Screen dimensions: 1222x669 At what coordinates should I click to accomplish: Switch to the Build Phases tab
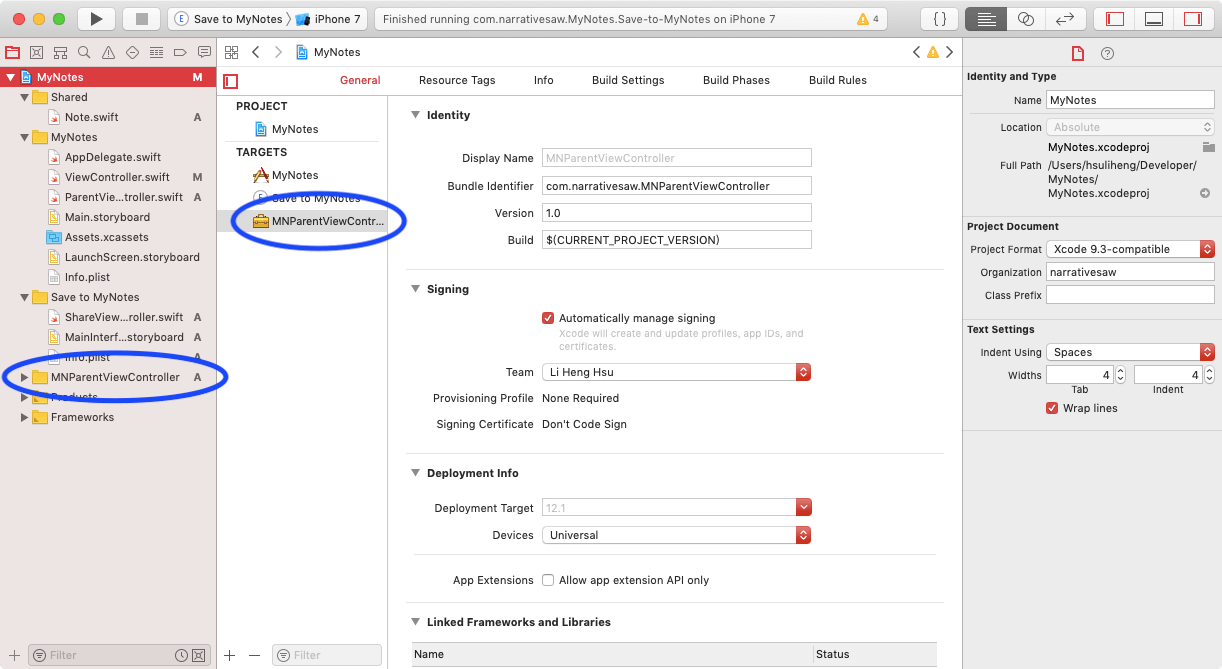[736, 80]
